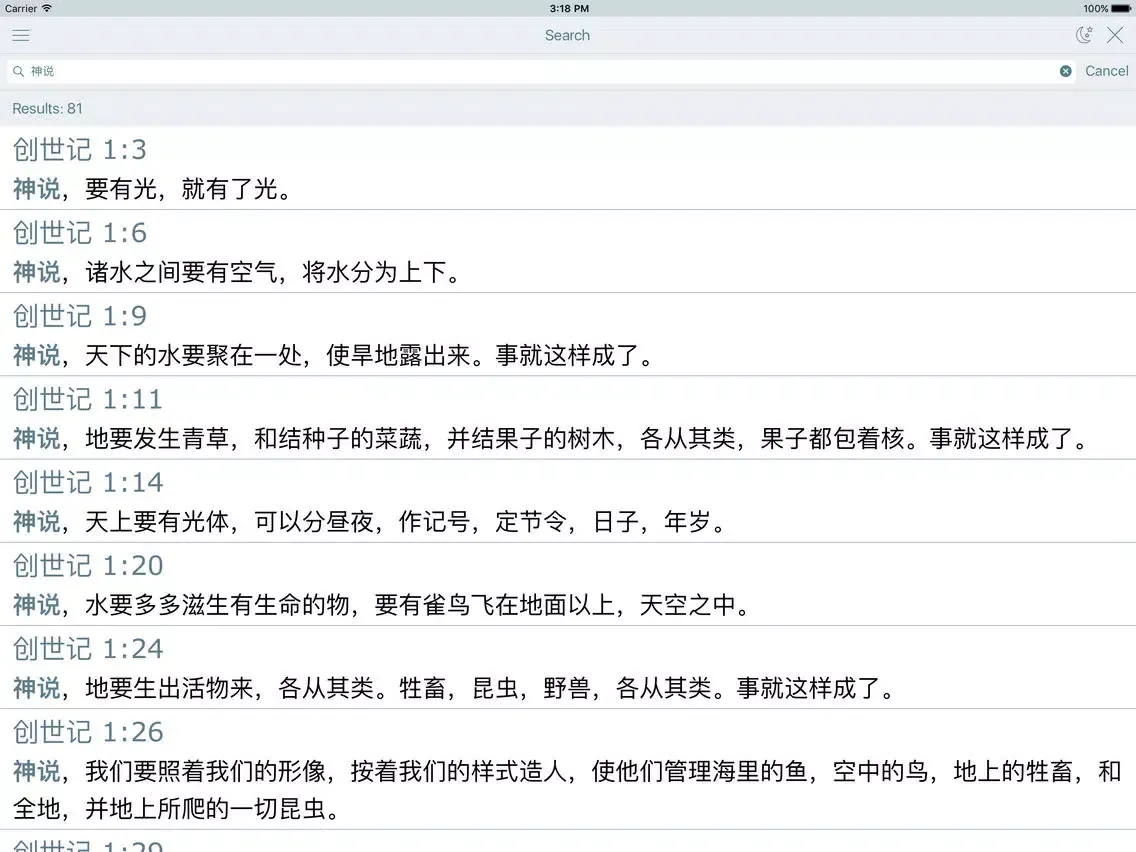Select verse text 天下的水要聚在一处
The height and width of the screenshot is (852, 1136).
point(193,356)
